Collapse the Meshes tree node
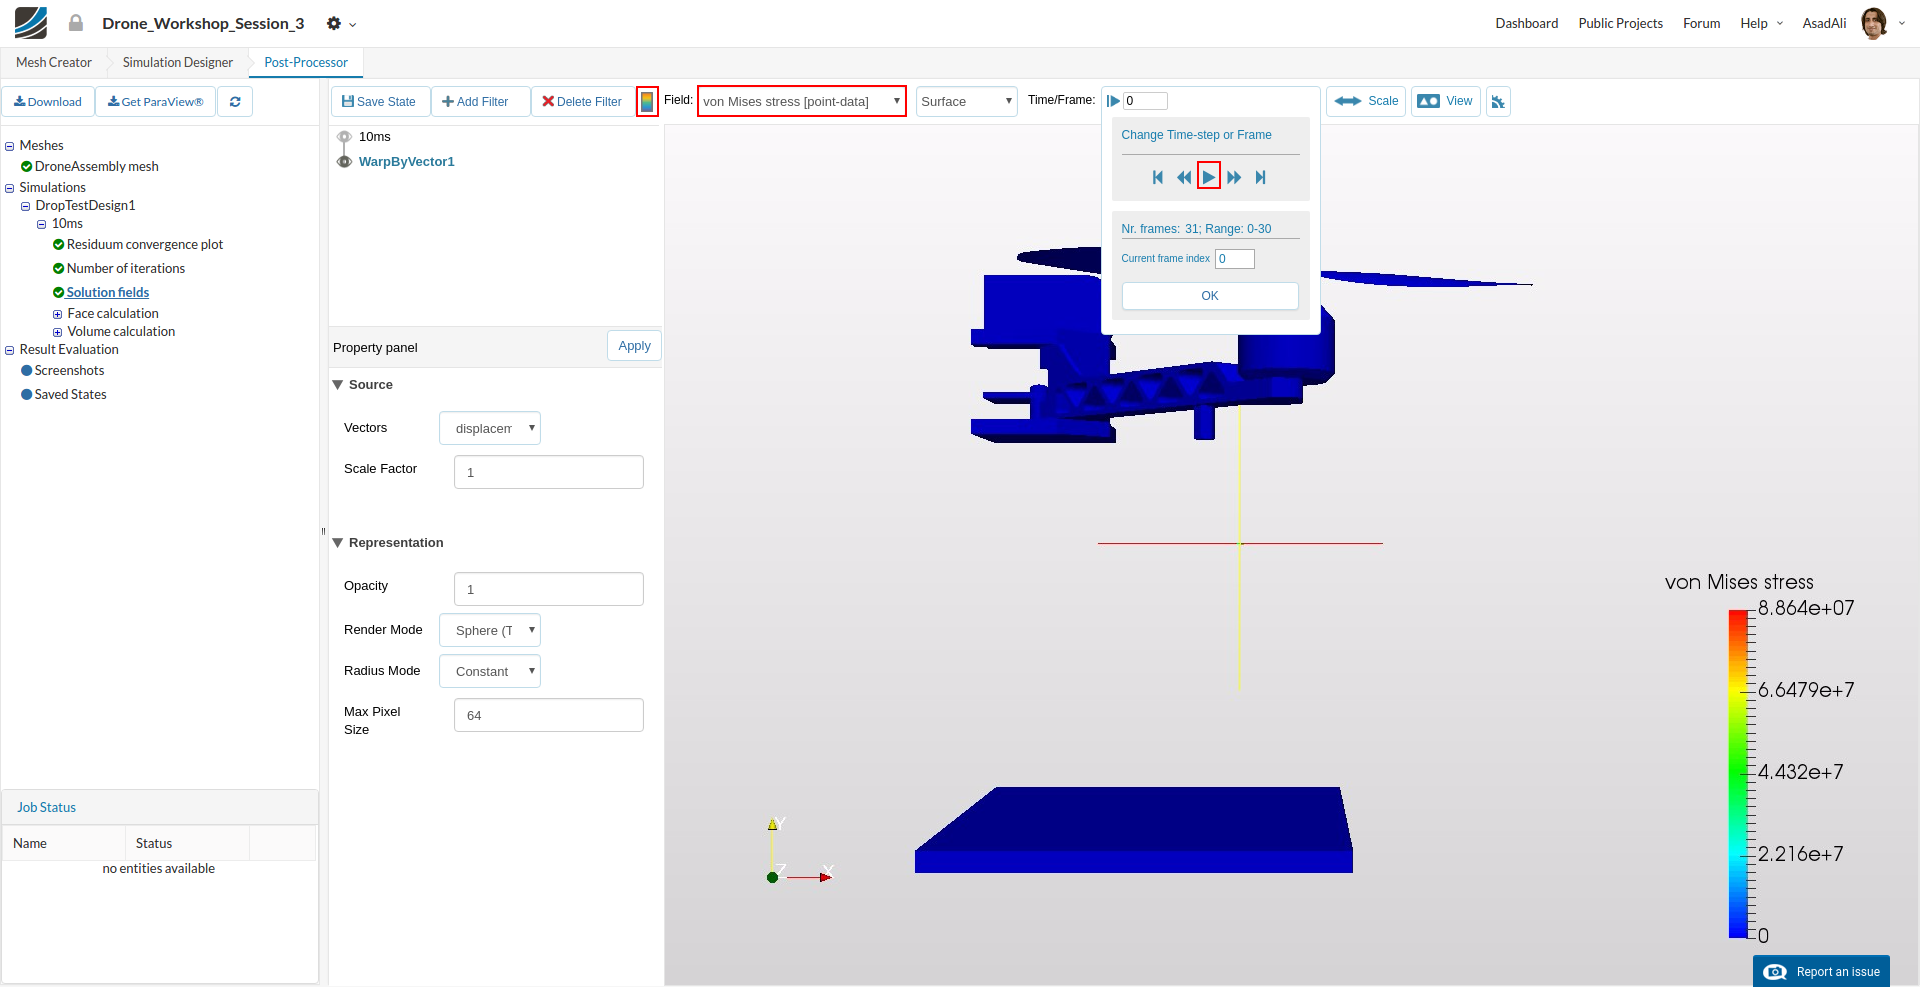This screenshot has height=987, width=1920. pyautogui.click(x=10, y=146)
